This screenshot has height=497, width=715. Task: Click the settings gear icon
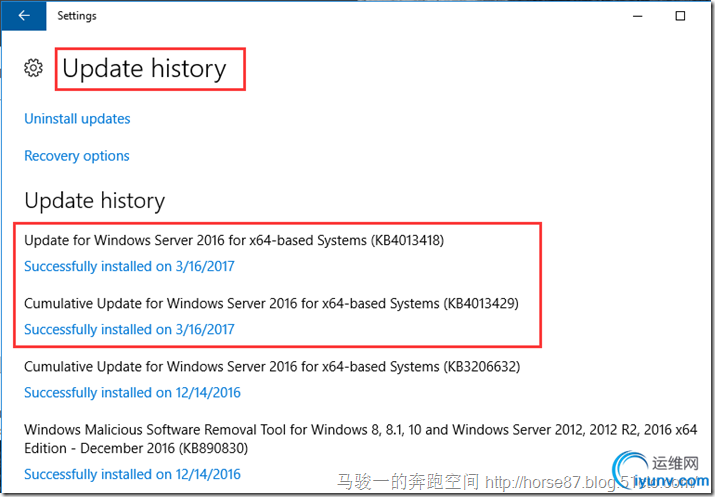pos(33,68)
